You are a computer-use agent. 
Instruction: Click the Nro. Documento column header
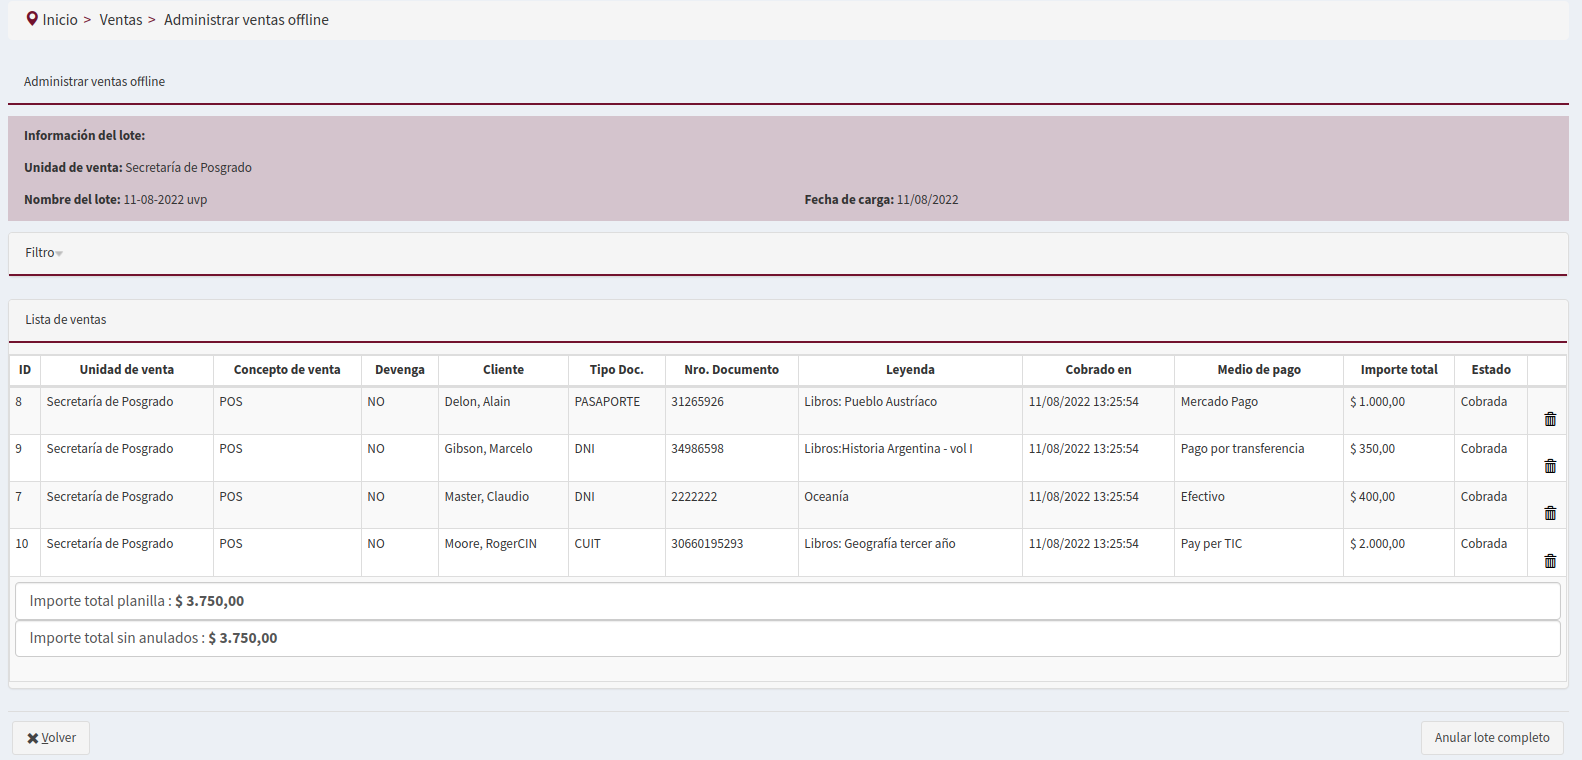732,370
